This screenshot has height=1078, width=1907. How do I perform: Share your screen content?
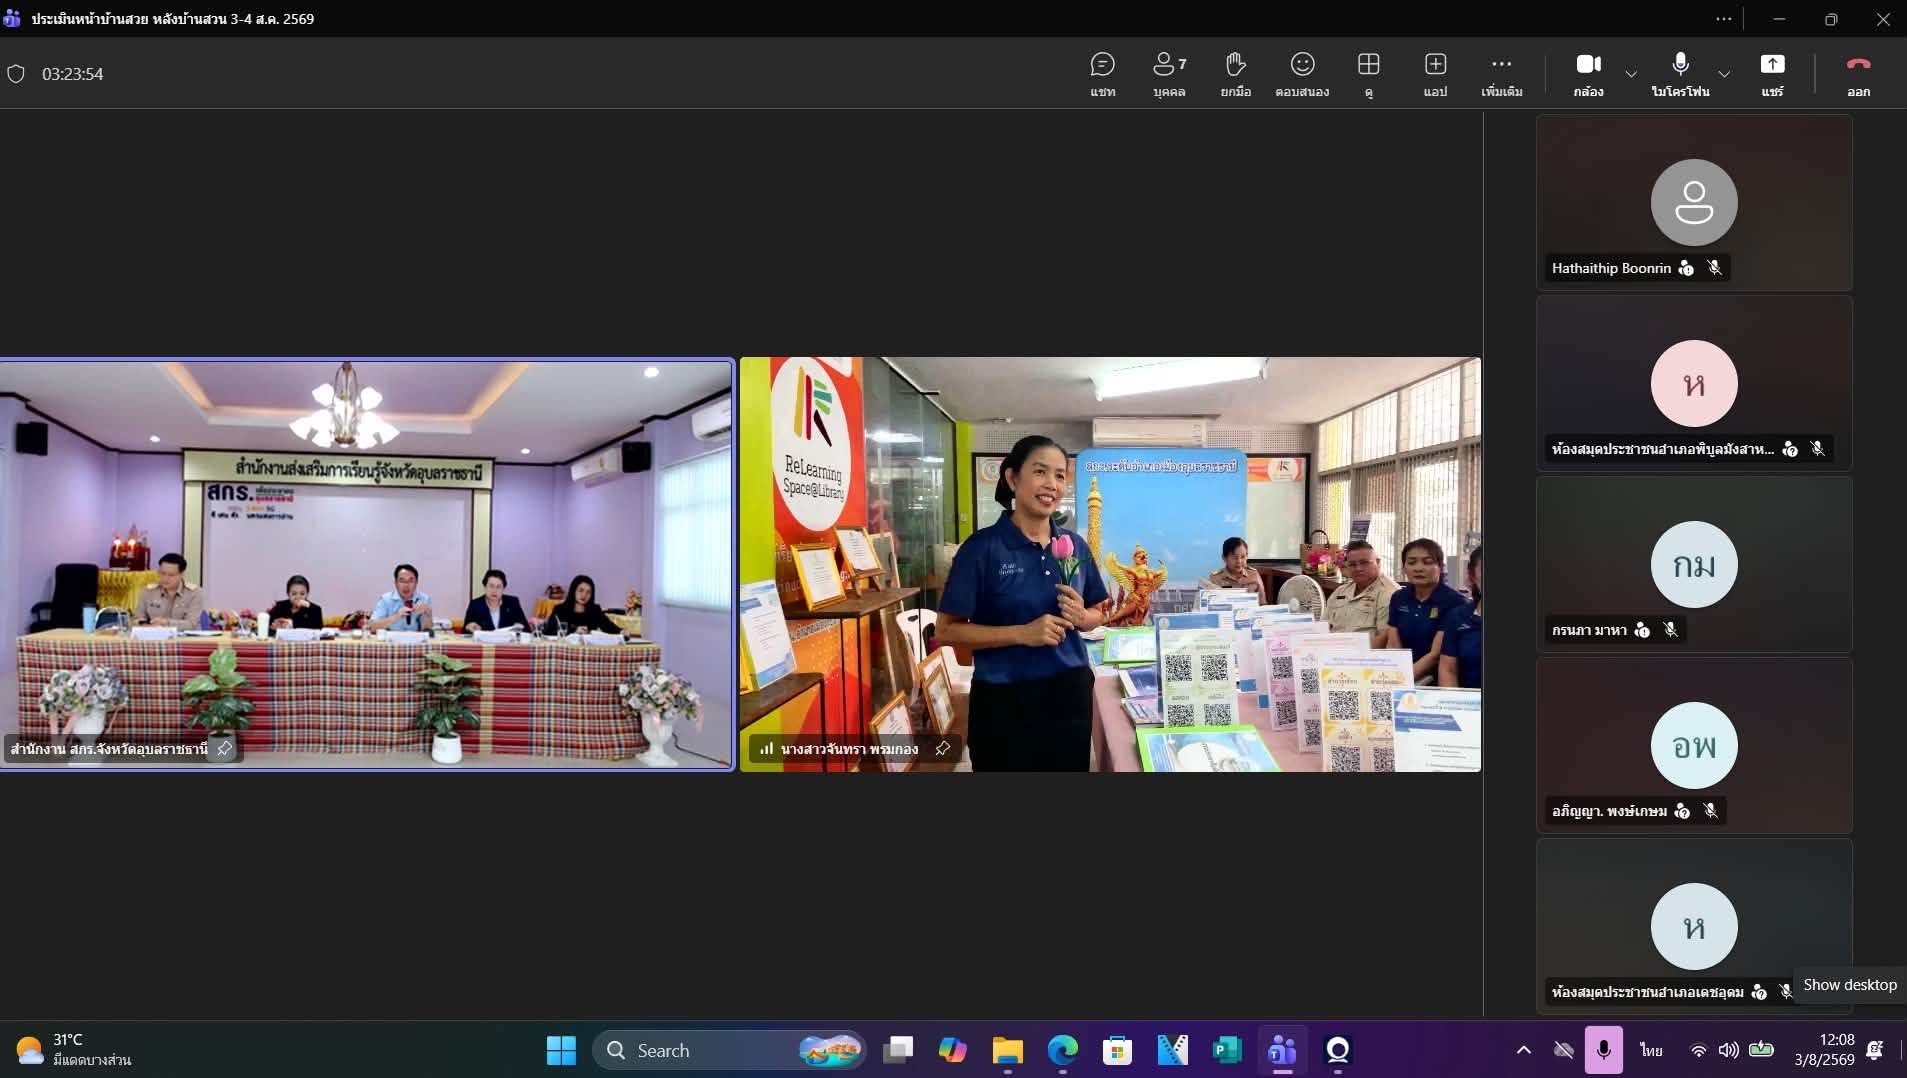coord(1772,75)
